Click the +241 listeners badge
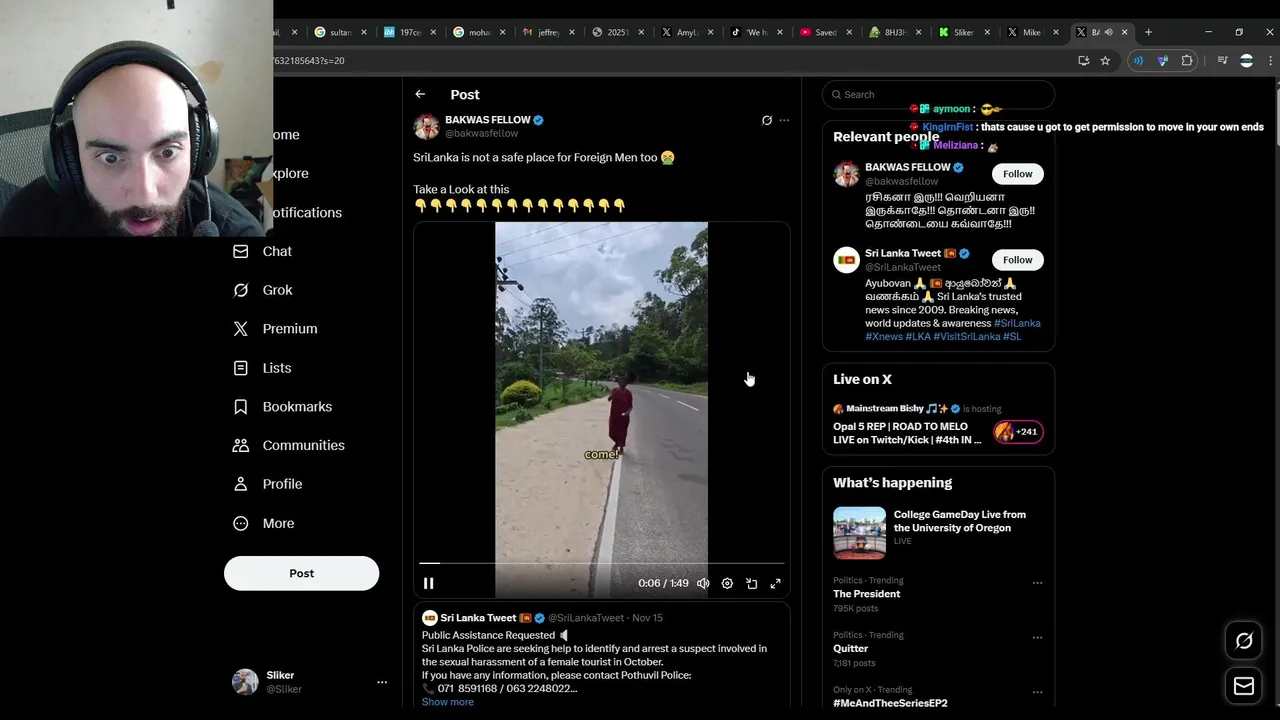The image size is (1280, 720). [1018, 432]
